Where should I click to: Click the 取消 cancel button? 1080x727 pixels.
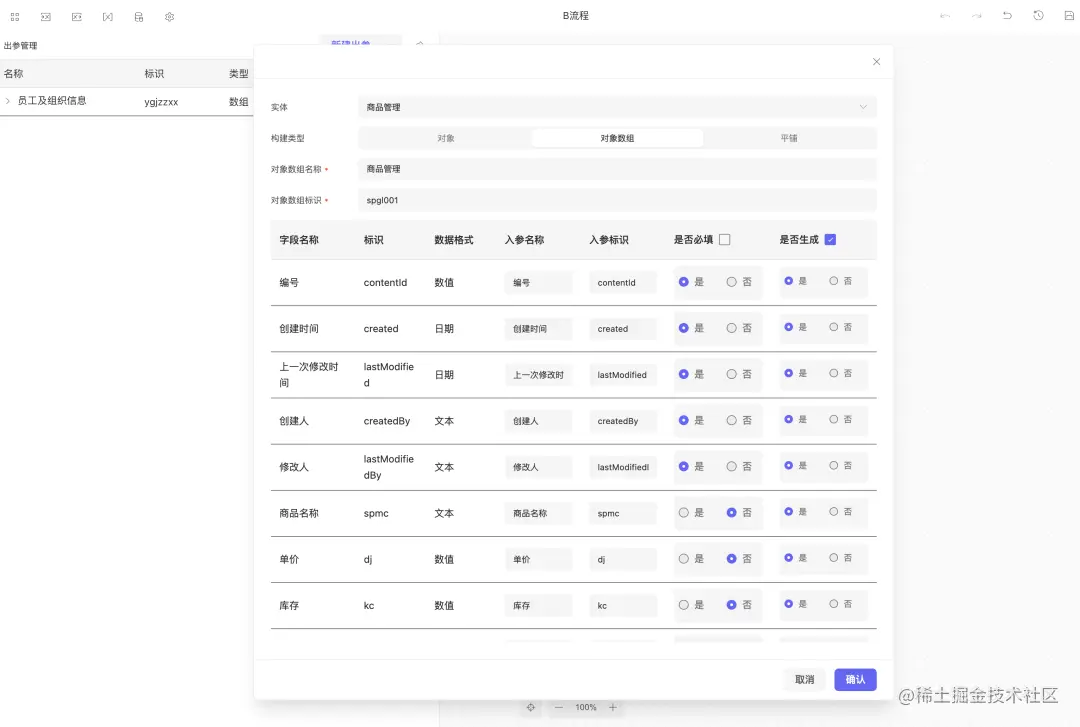(x=805, y=679)
